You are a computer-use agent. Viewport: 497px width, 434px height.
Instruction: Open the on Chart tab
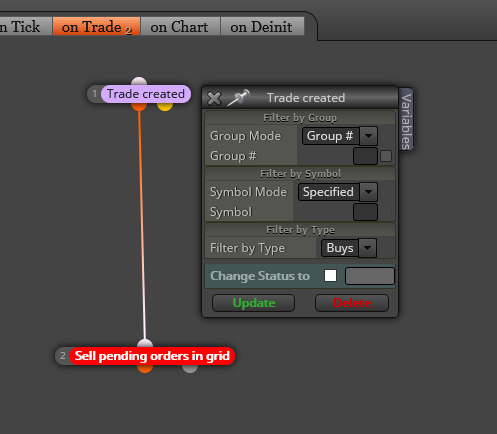tap(180, 26)
